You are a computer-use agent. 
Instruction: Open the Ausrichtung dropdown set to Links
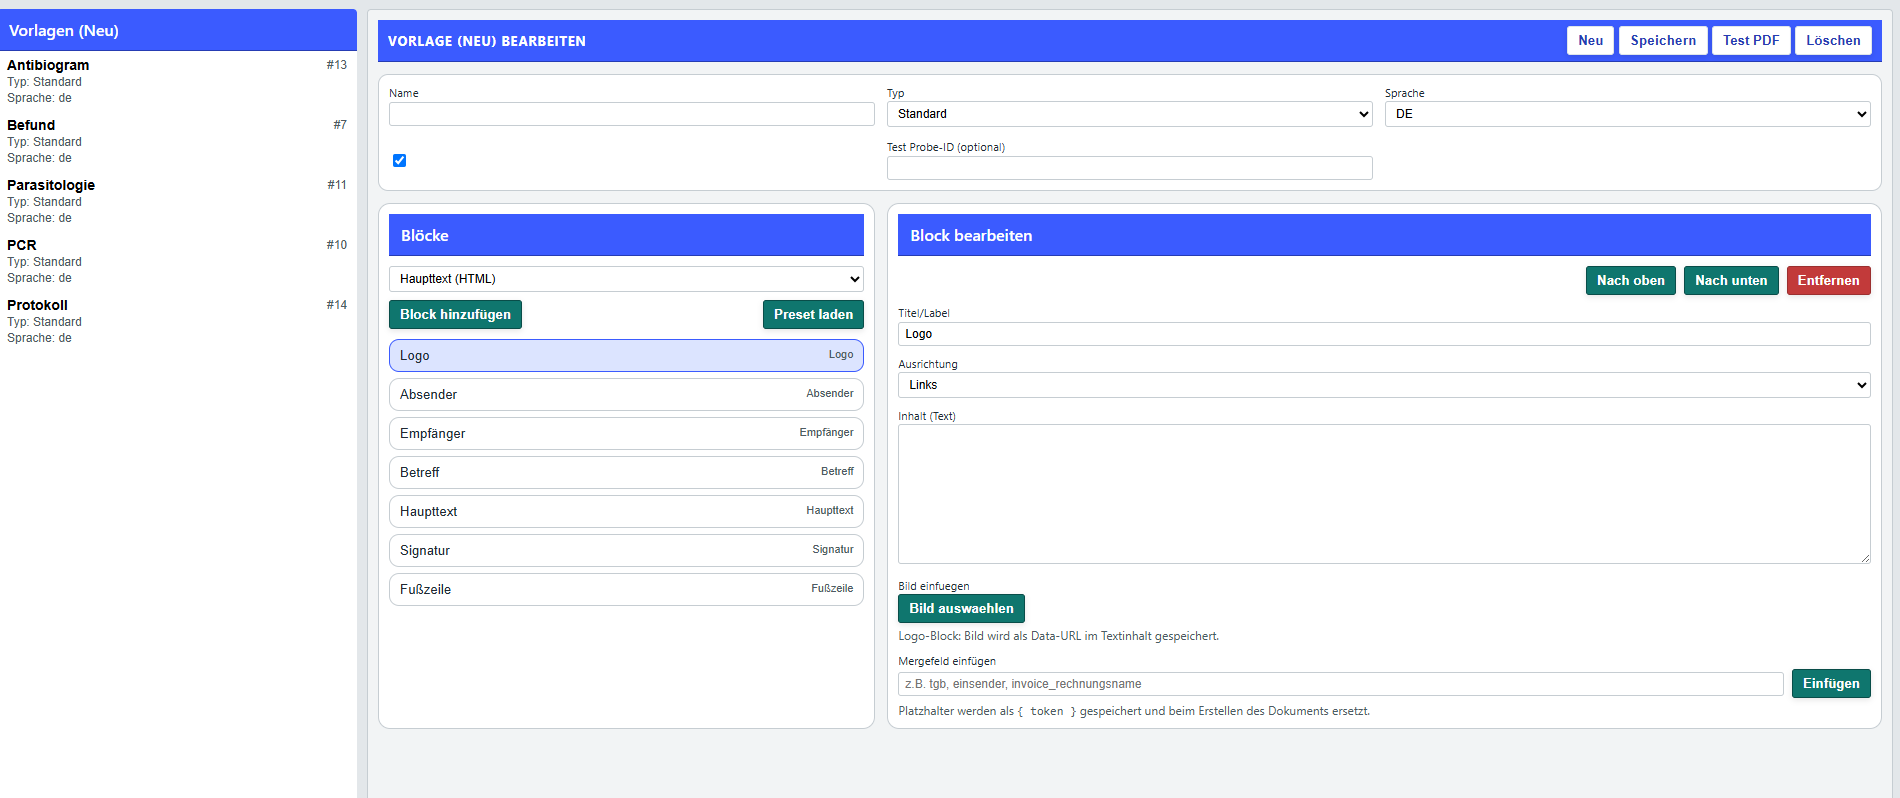coord(1384,385)
